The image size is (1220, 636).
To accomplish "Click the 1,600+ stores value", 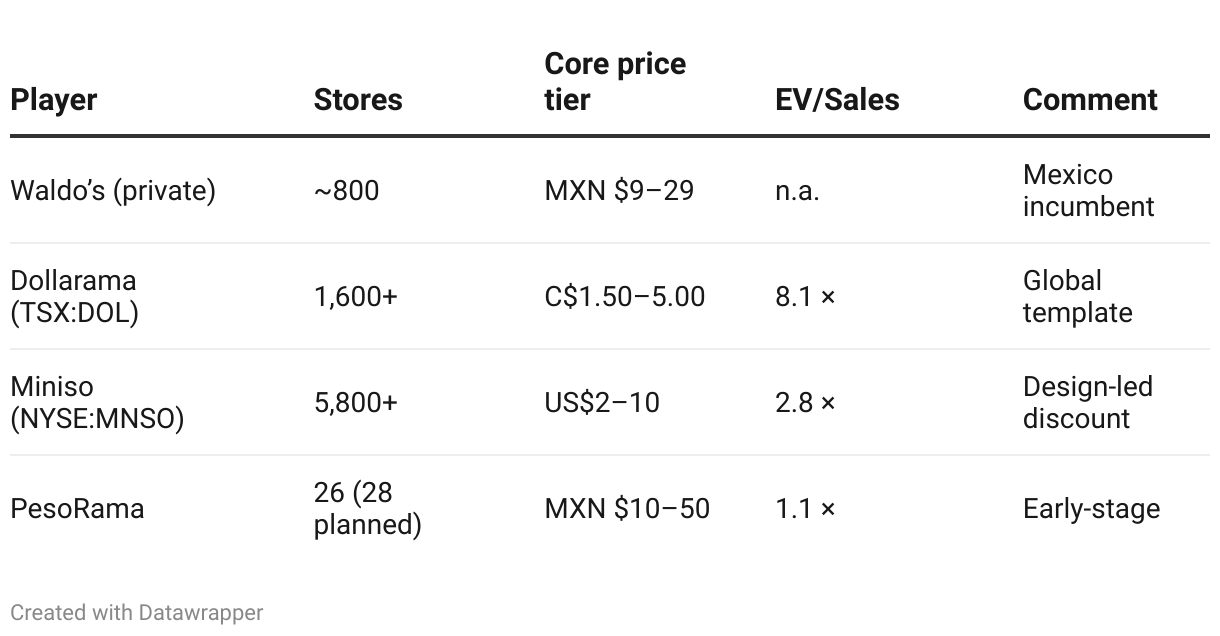I will click(356, 296).
